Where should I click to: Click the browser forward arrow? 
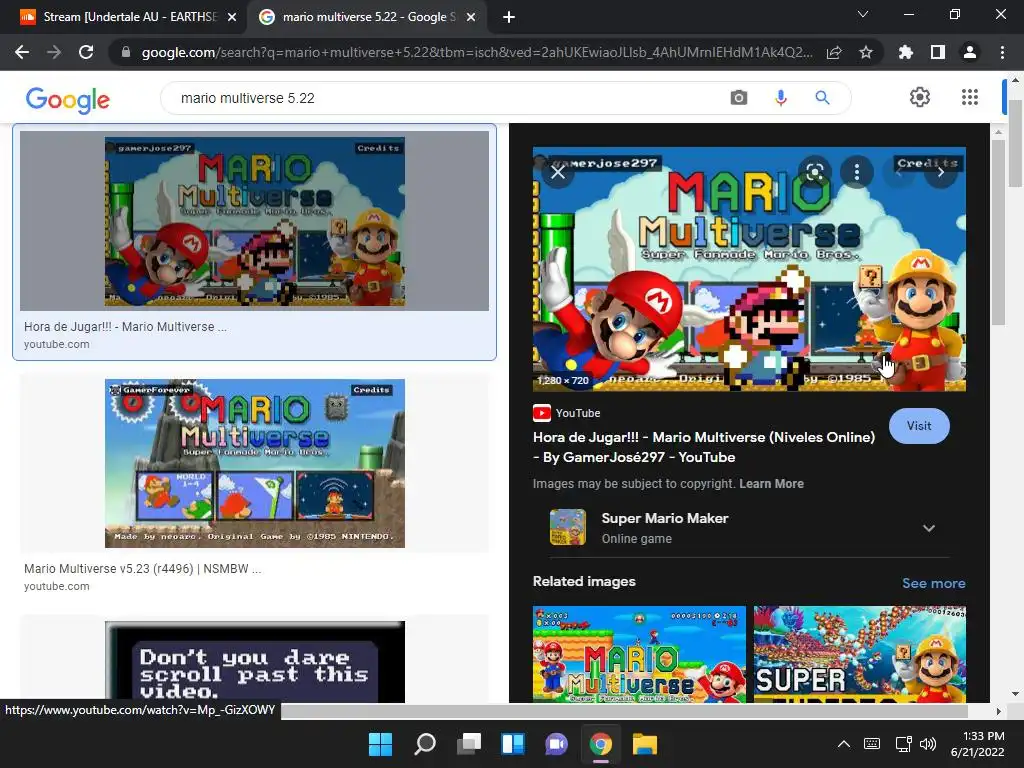point(54,52)
